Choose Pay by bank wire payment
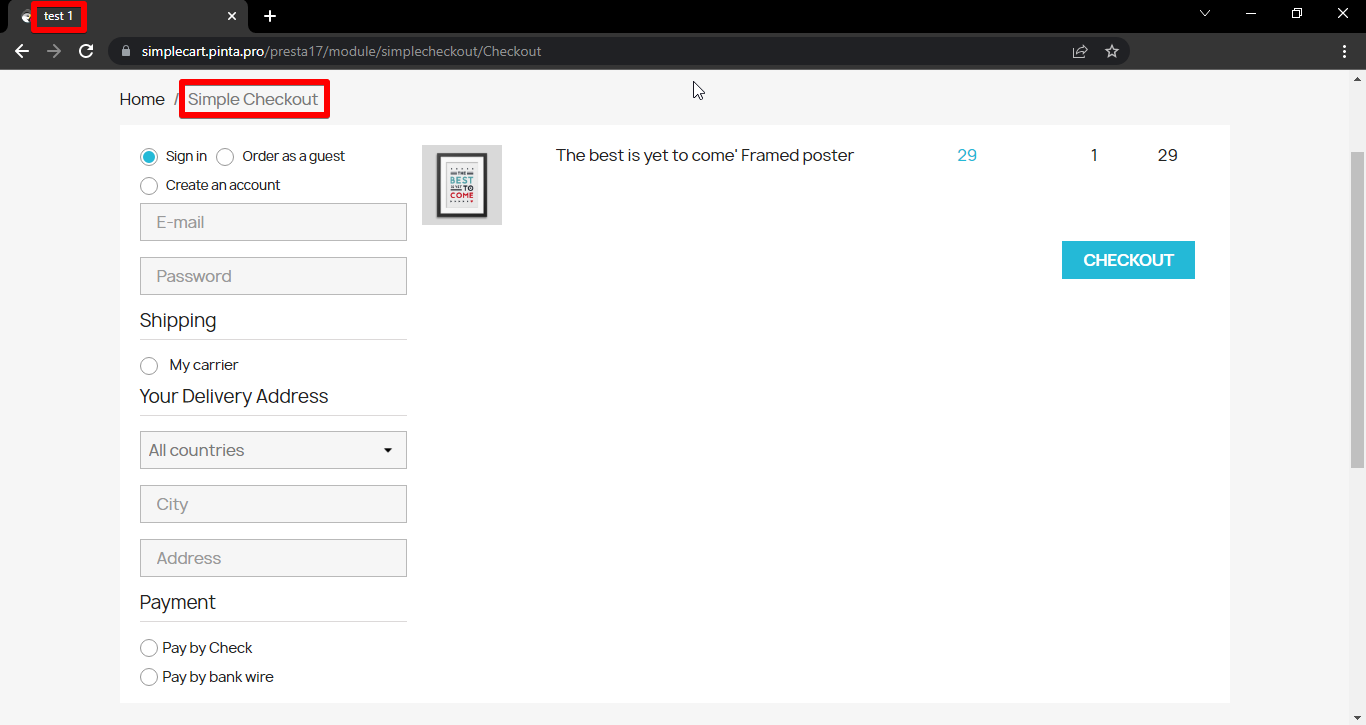The height and width of the screenshot is (725, 1366). [149, 677]
